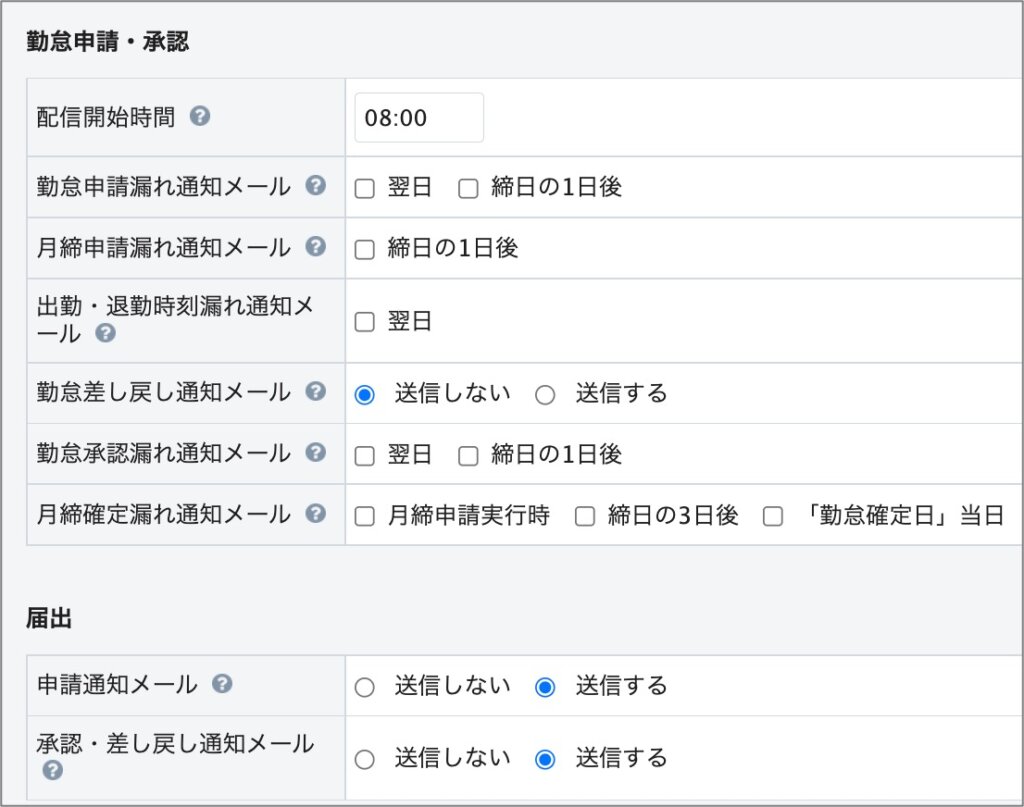Viewport: 1024px width, 807px height.
Task: Tick 締日の1日後 for 月締申請漏れ通知メール
Action: click(x=365, y=249)
